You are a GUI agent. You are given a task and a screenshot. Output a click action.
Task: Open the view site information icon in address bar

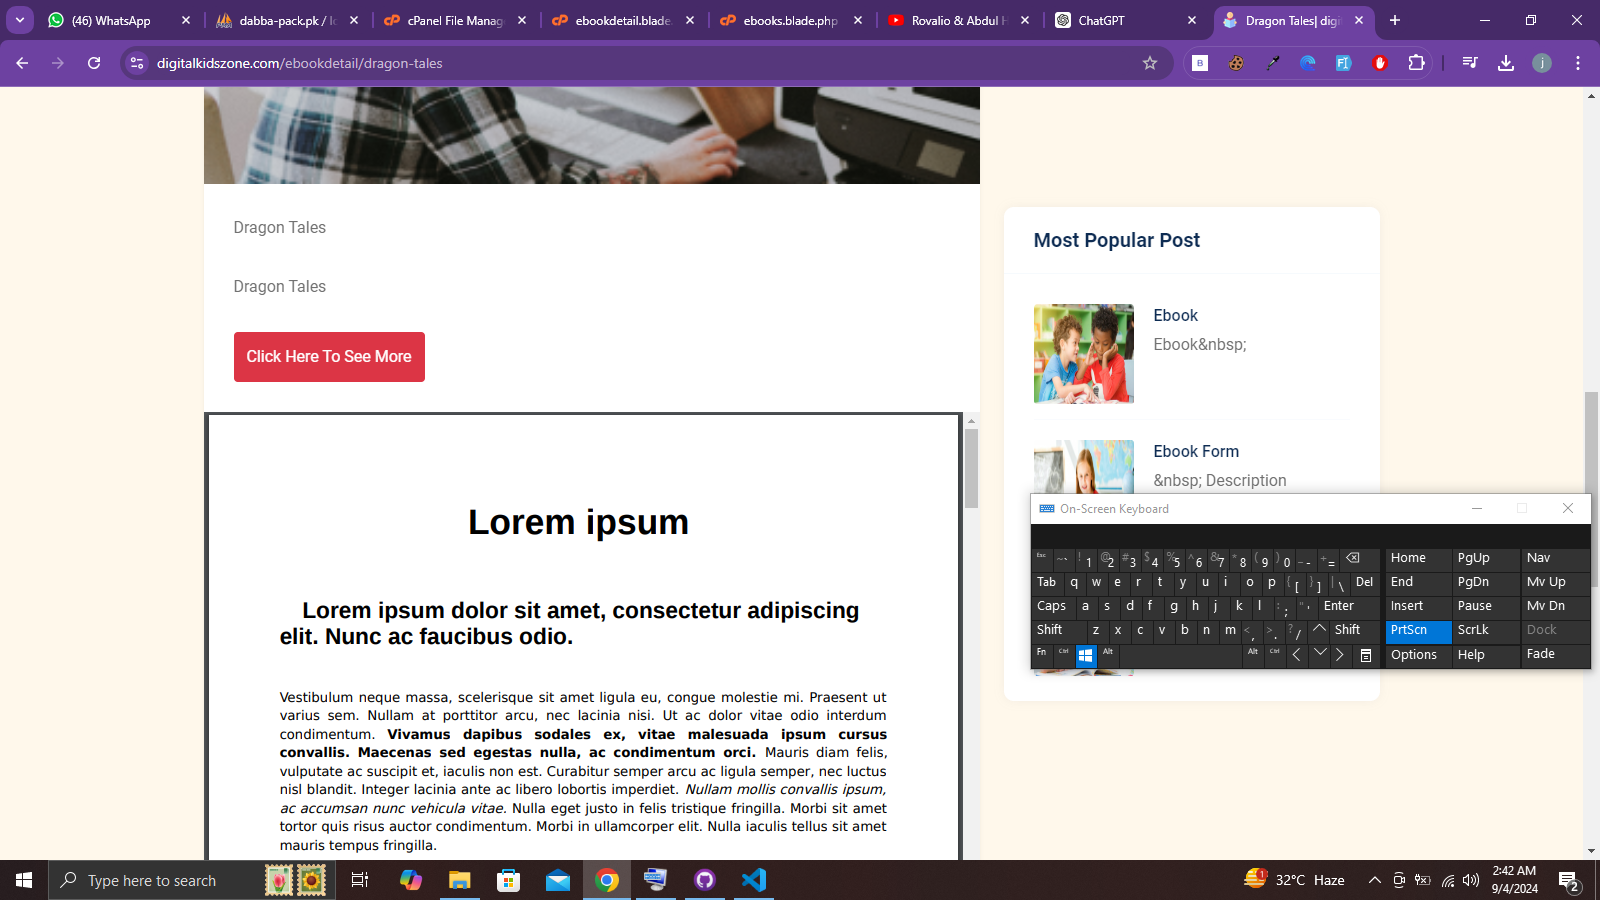pyautogui.click(x=137, y=63)
